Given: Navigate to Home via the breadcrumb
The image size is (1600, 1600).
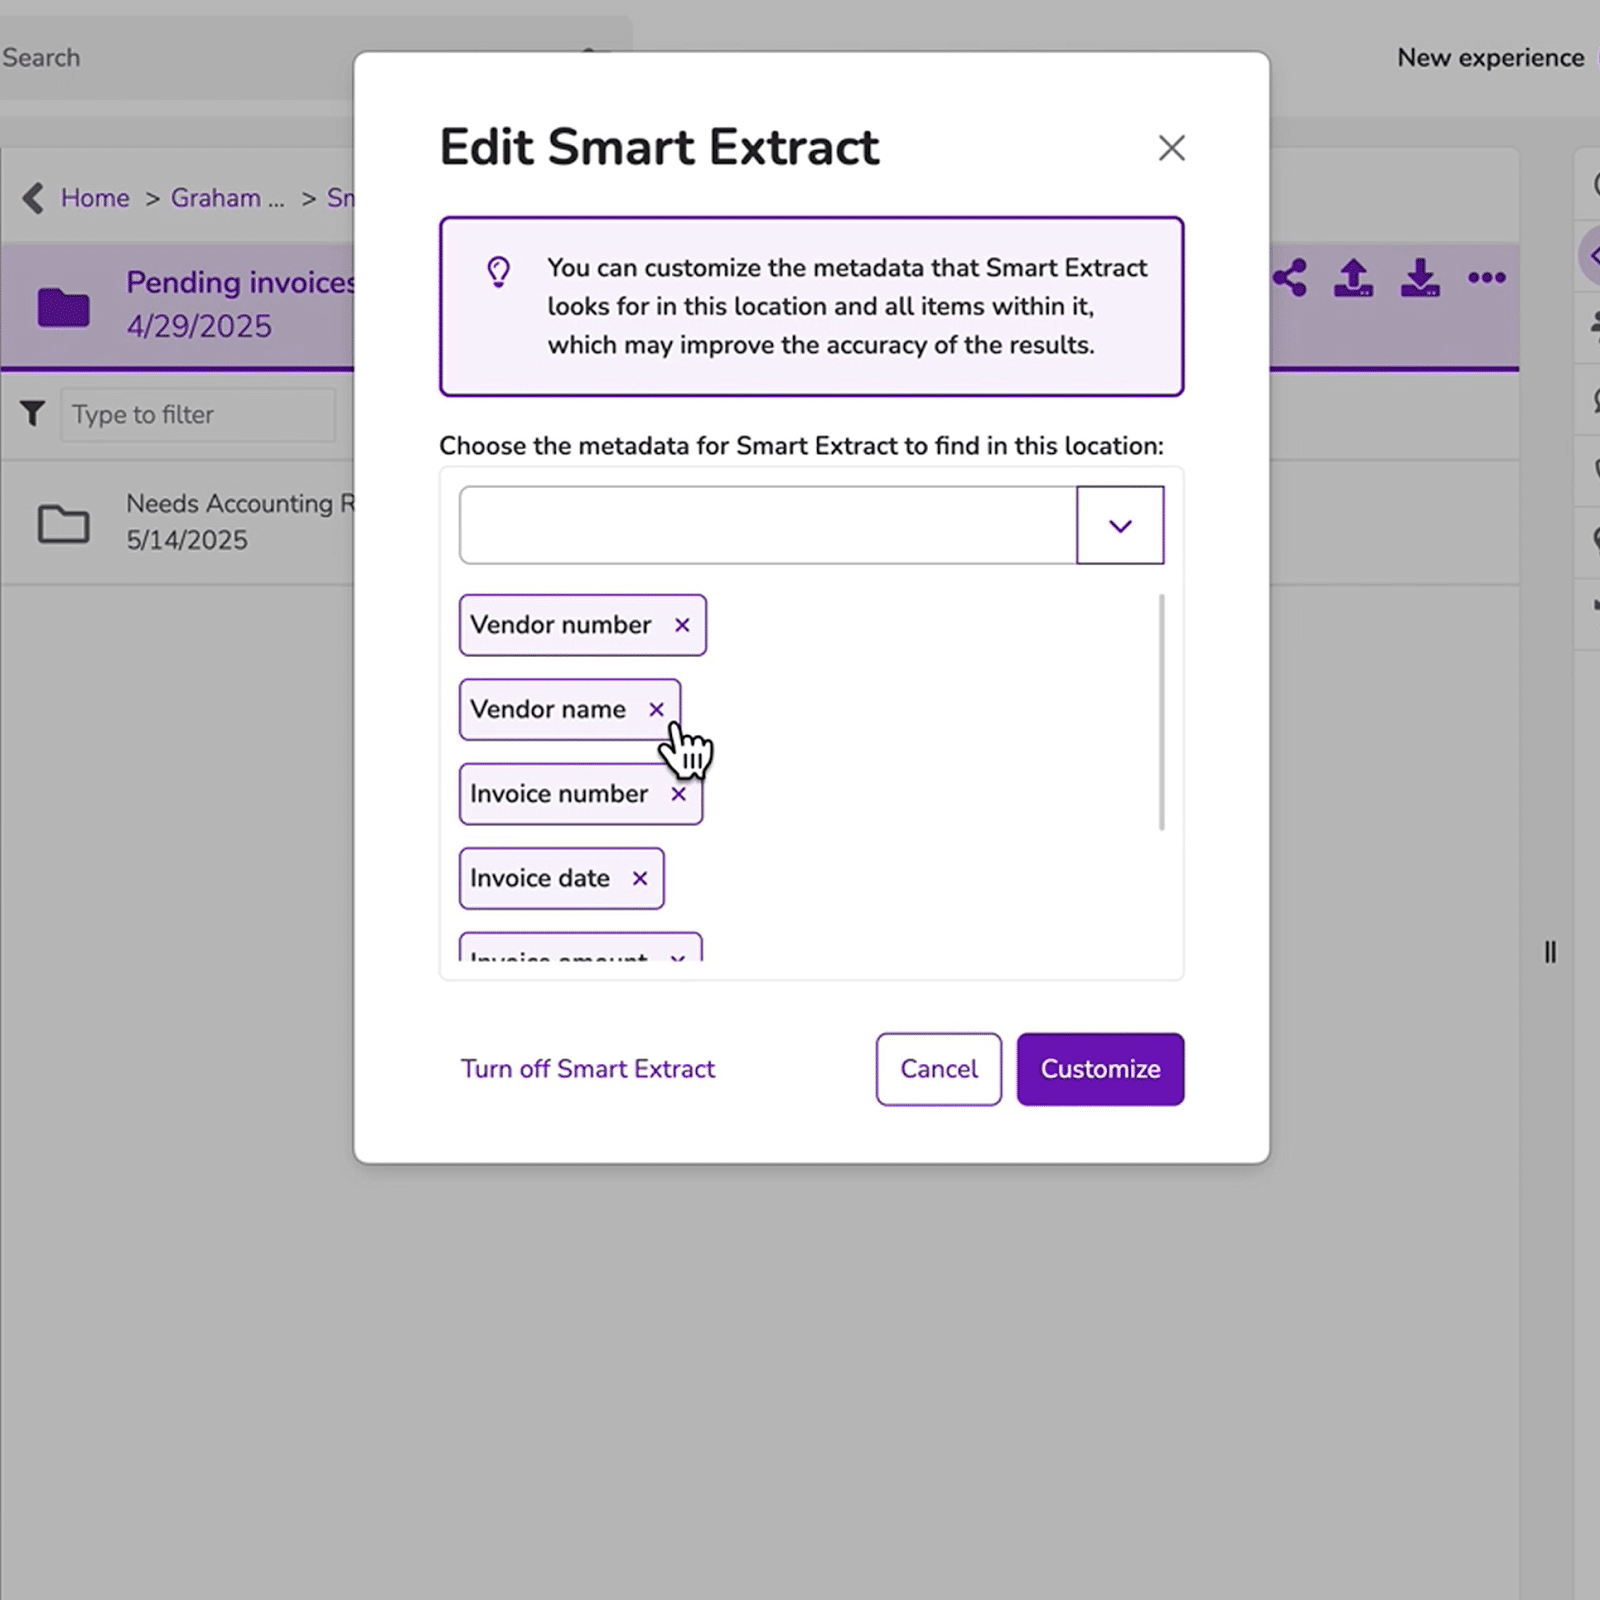Looking at the screenshot, I should pyautogui.click(x=95, y=198).
